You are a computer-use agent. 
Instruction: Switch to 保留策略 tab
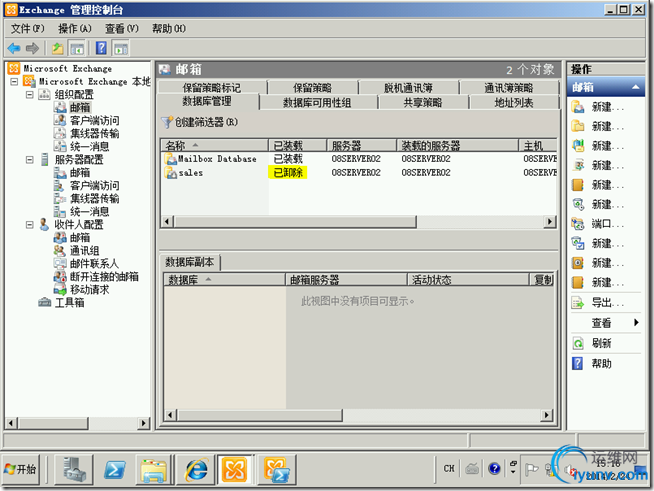tap(312, 88)
